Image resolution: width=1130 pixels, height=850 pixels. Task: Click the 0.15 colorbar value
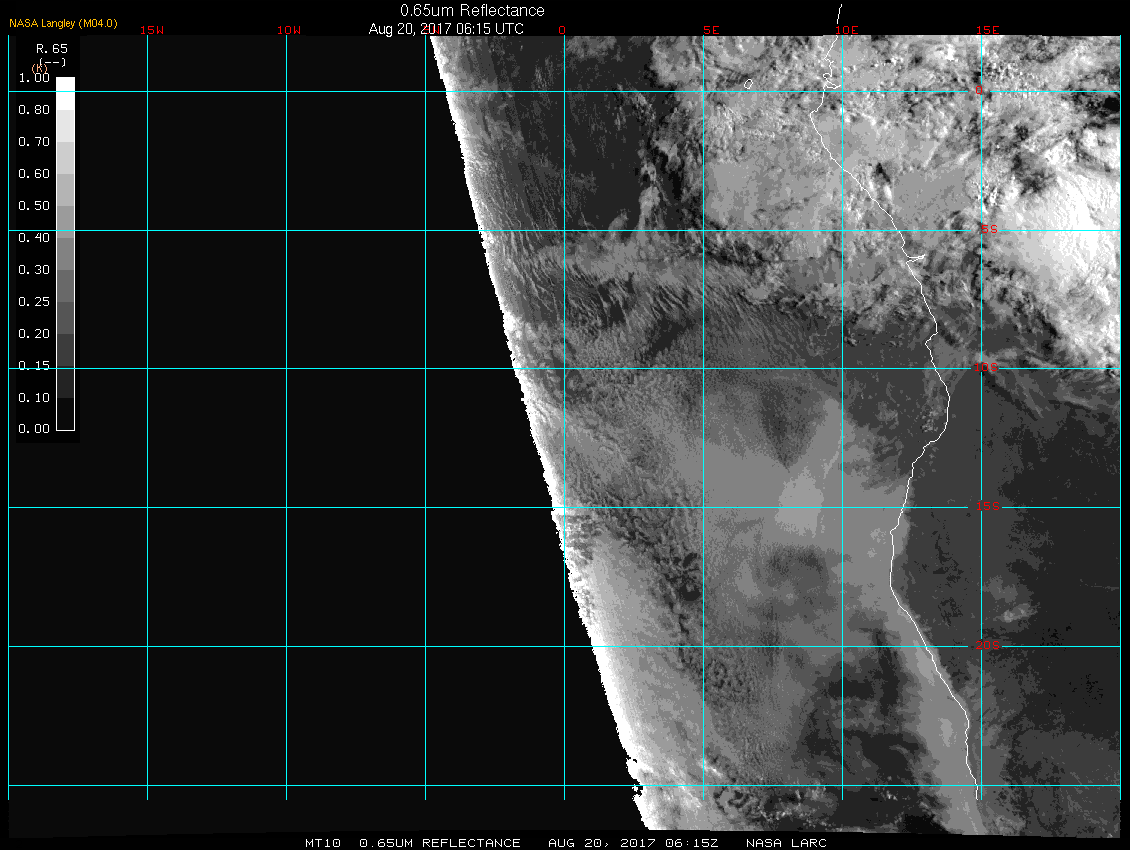tap(34, 366)
